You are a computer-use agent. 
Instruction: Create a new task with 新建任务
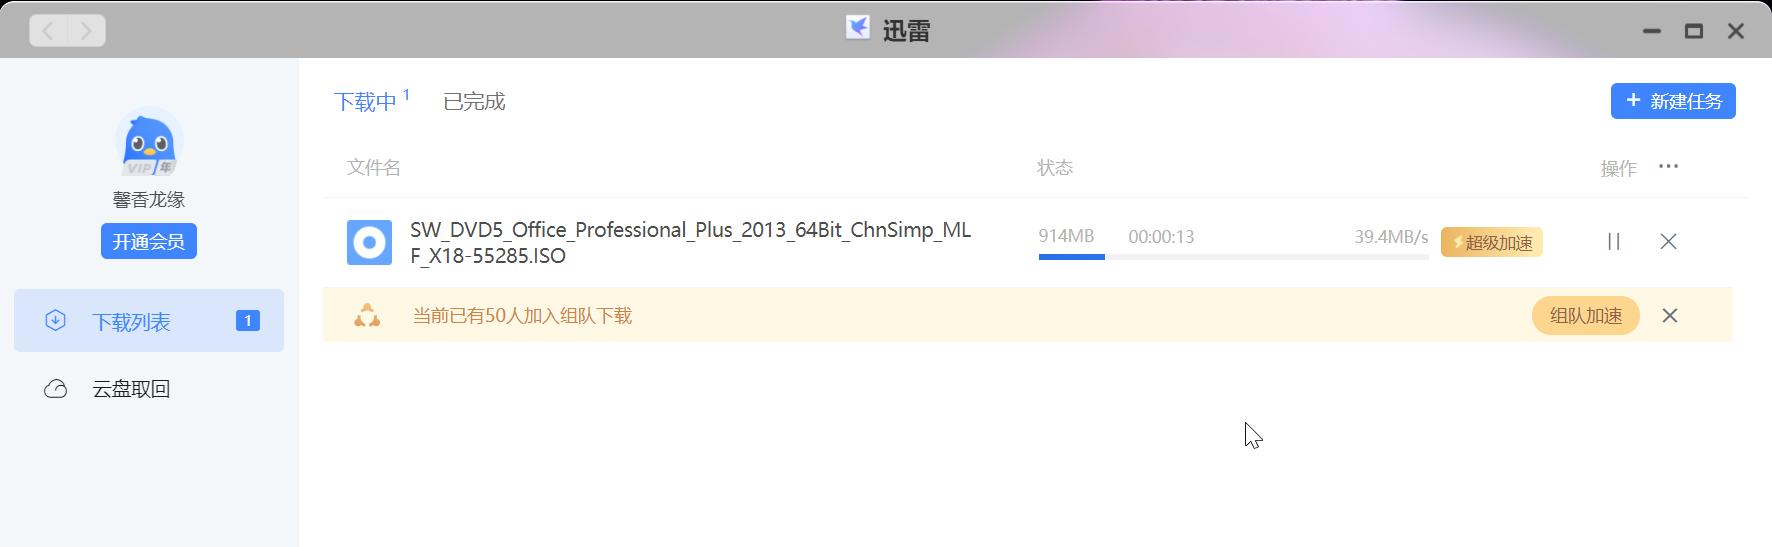tap(1673, 101)
